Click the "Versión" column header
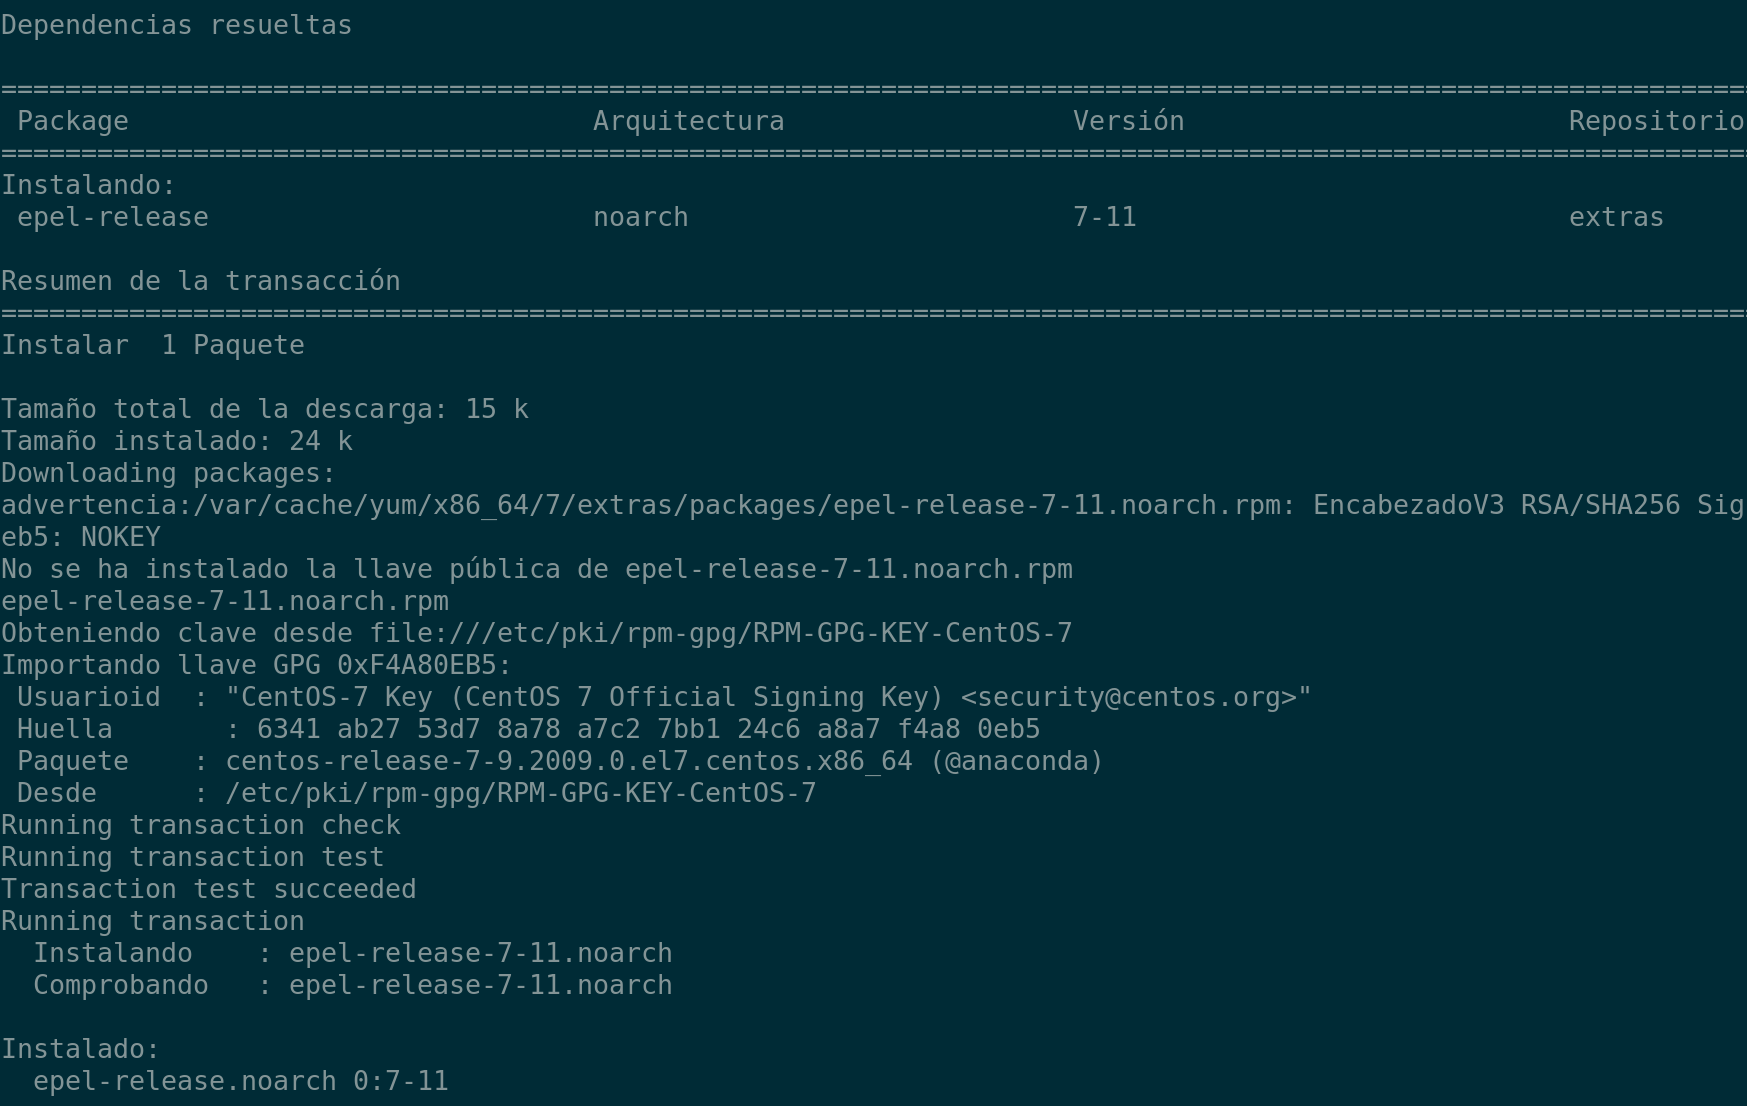Screen dimensions: 1747x1106 click(1128, 121)
